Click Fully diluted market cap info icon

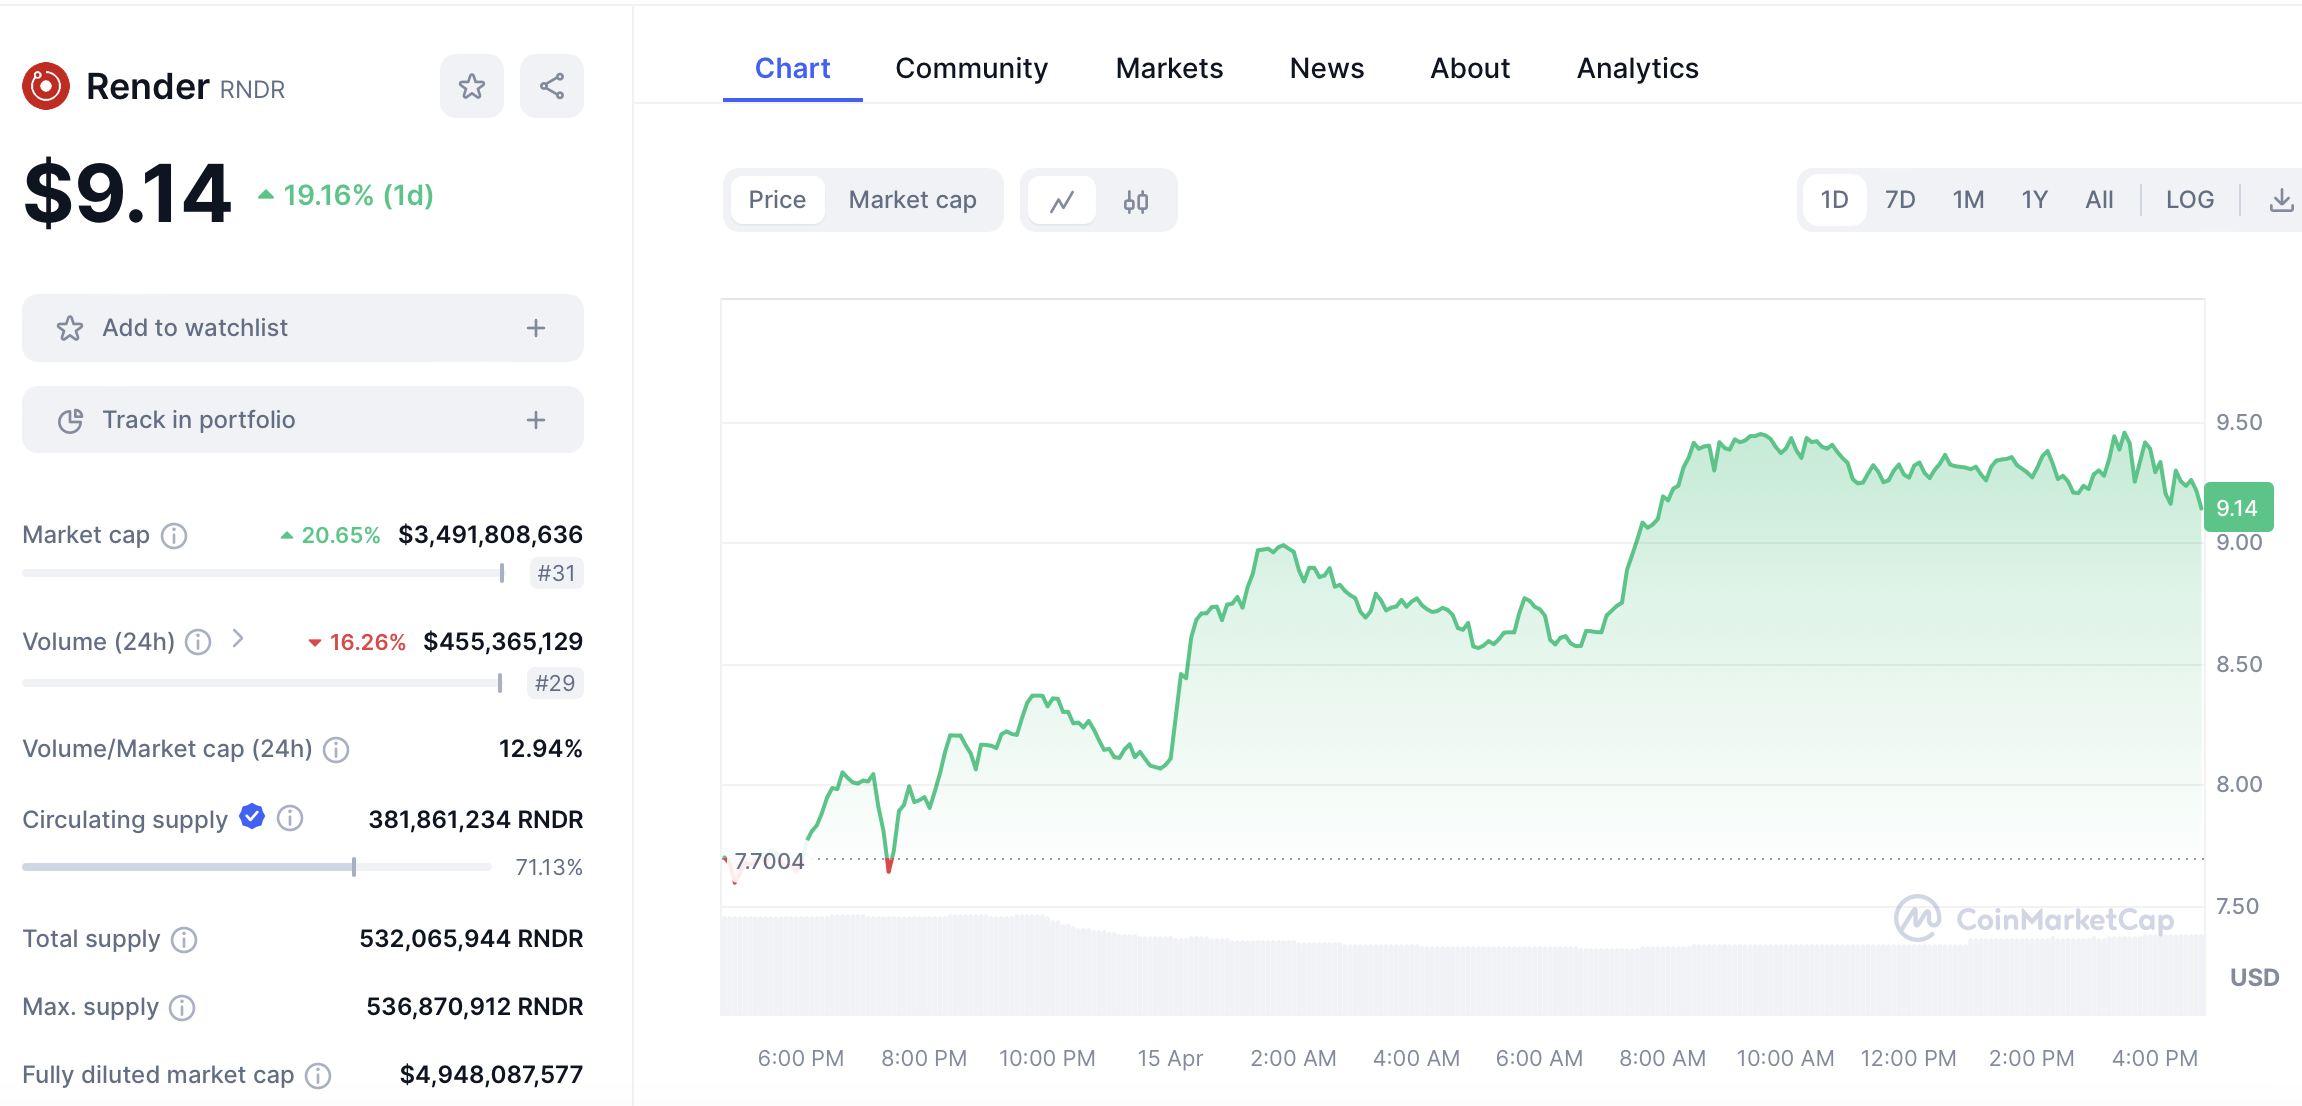(318, 1076)
